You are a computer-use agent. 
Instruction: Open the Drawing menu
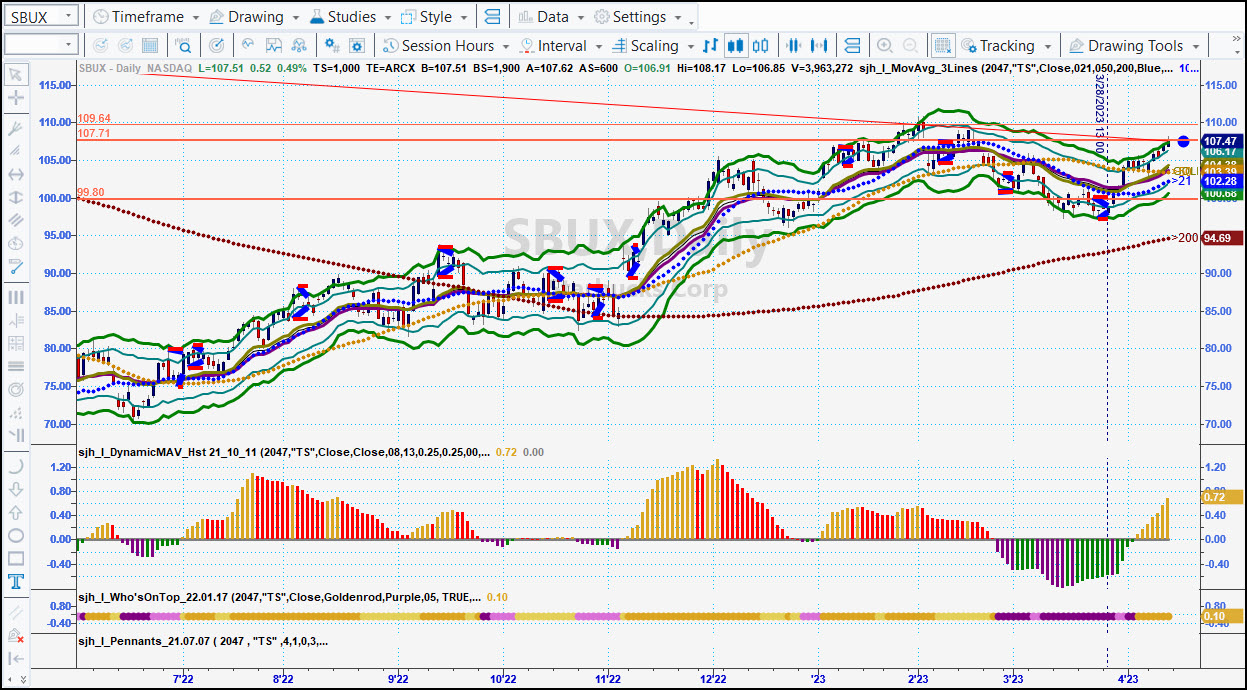pos(254,17)
